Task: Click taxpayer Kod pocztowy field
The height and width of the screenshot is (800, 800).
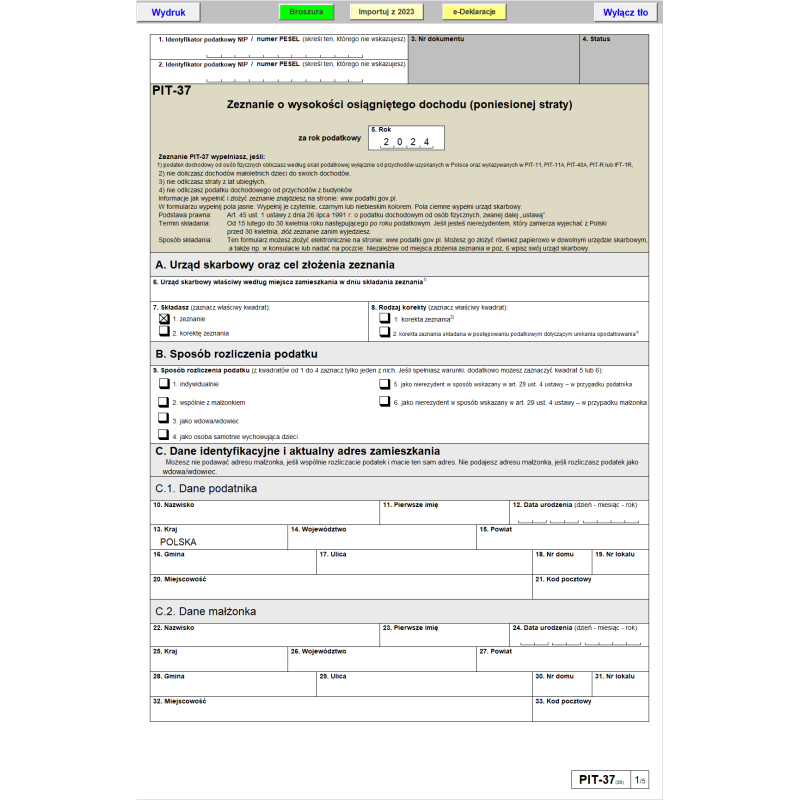Action: [590, 590]
